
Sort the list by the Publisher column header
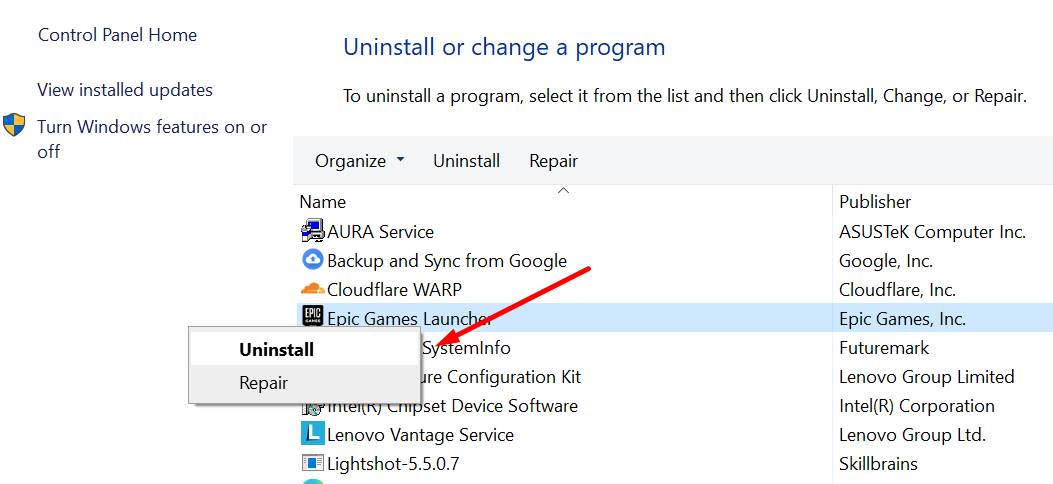coord(875,202)
